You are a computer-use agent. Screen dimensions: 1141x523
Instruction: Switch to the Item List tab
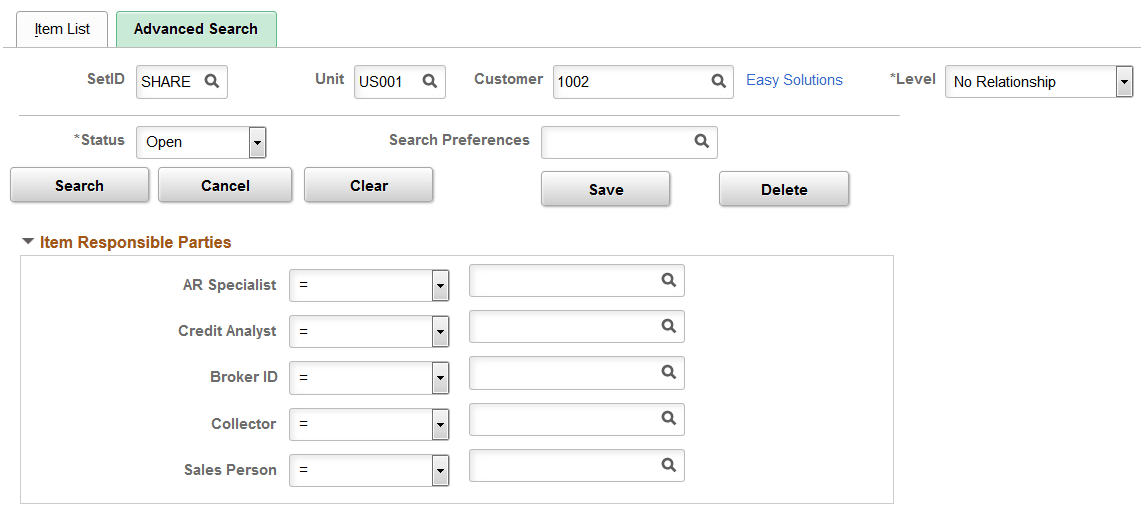(63, 29)
